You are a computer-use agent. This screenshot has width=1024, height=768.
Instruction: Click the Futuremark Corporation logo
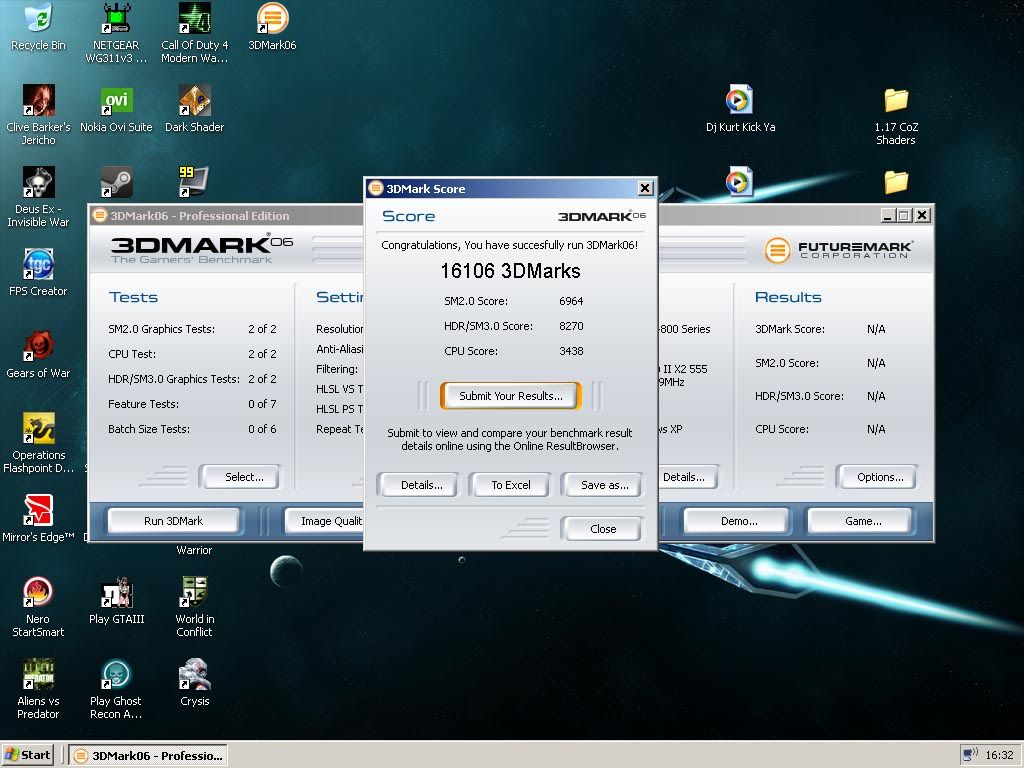click(838, 249)
